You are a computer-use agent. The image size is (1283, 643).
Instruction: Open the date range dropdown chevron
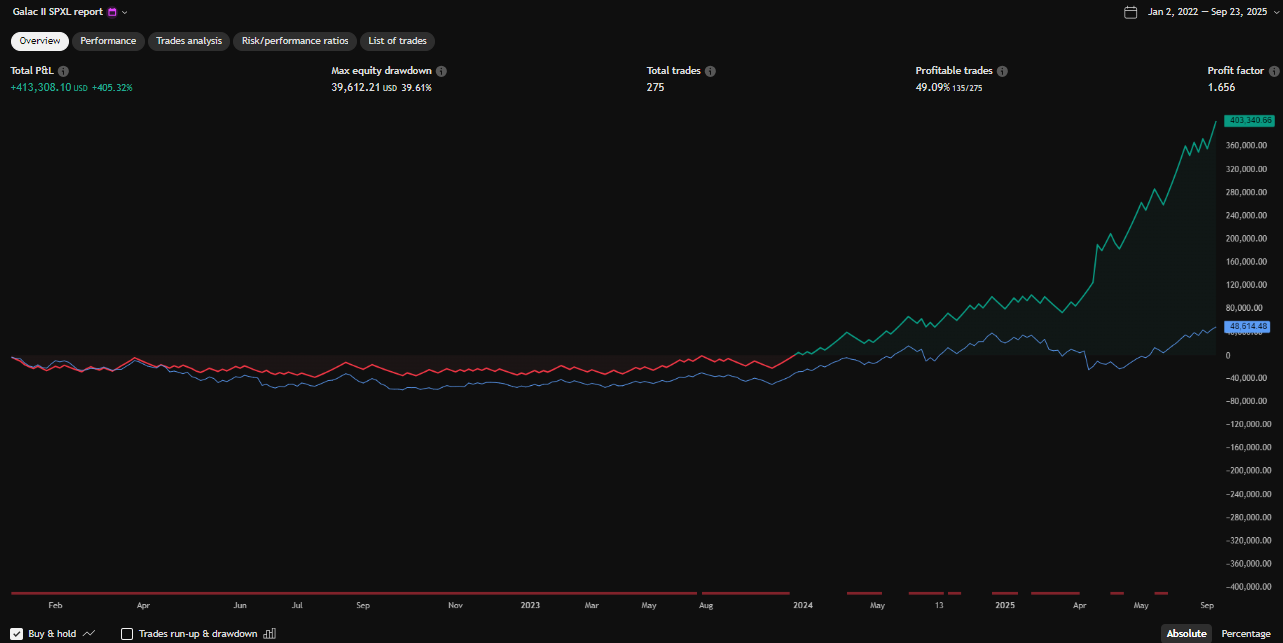coord(1276,12)
